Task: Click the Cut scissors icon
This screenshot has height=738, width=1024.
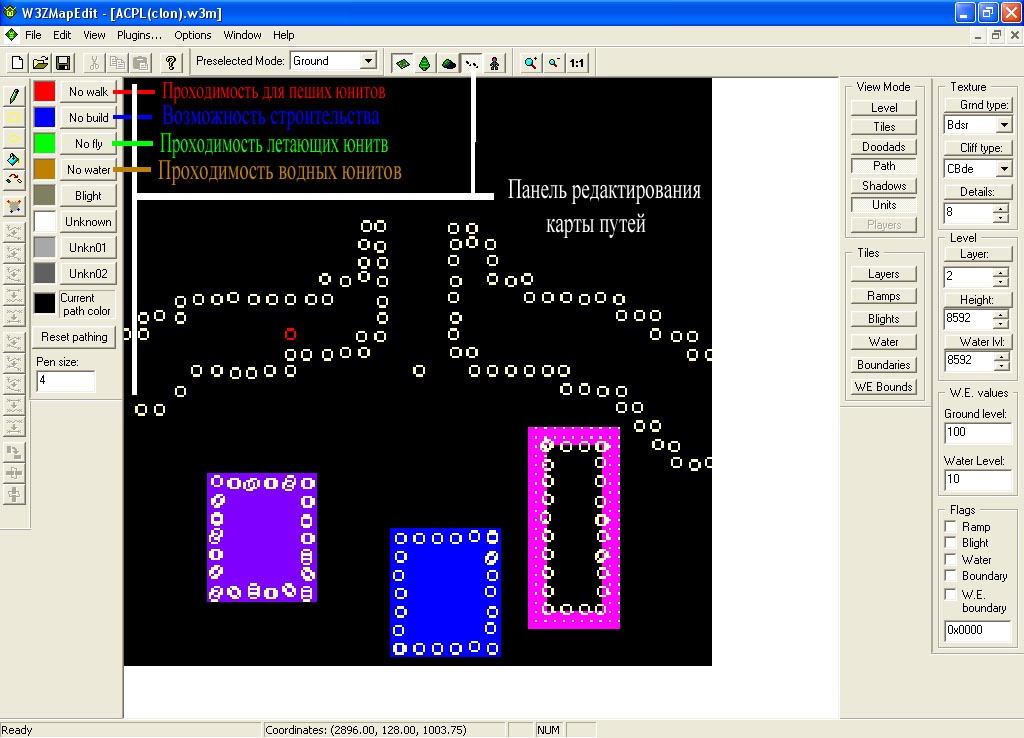Action: 94,63
